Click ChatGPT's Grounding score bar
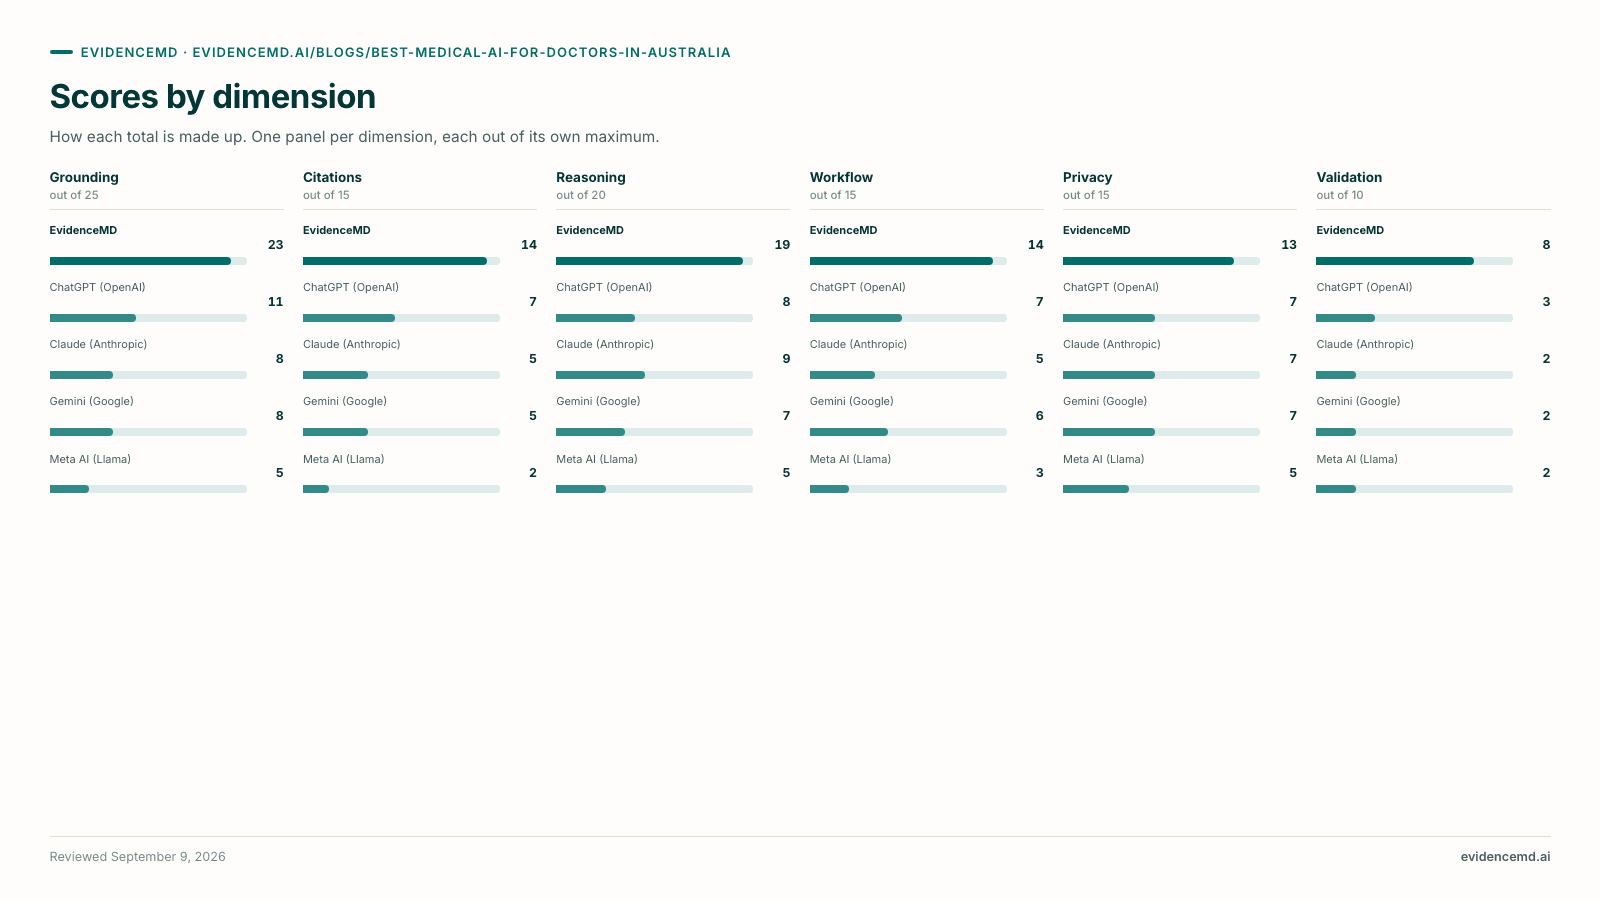 [x=148, y=318]
